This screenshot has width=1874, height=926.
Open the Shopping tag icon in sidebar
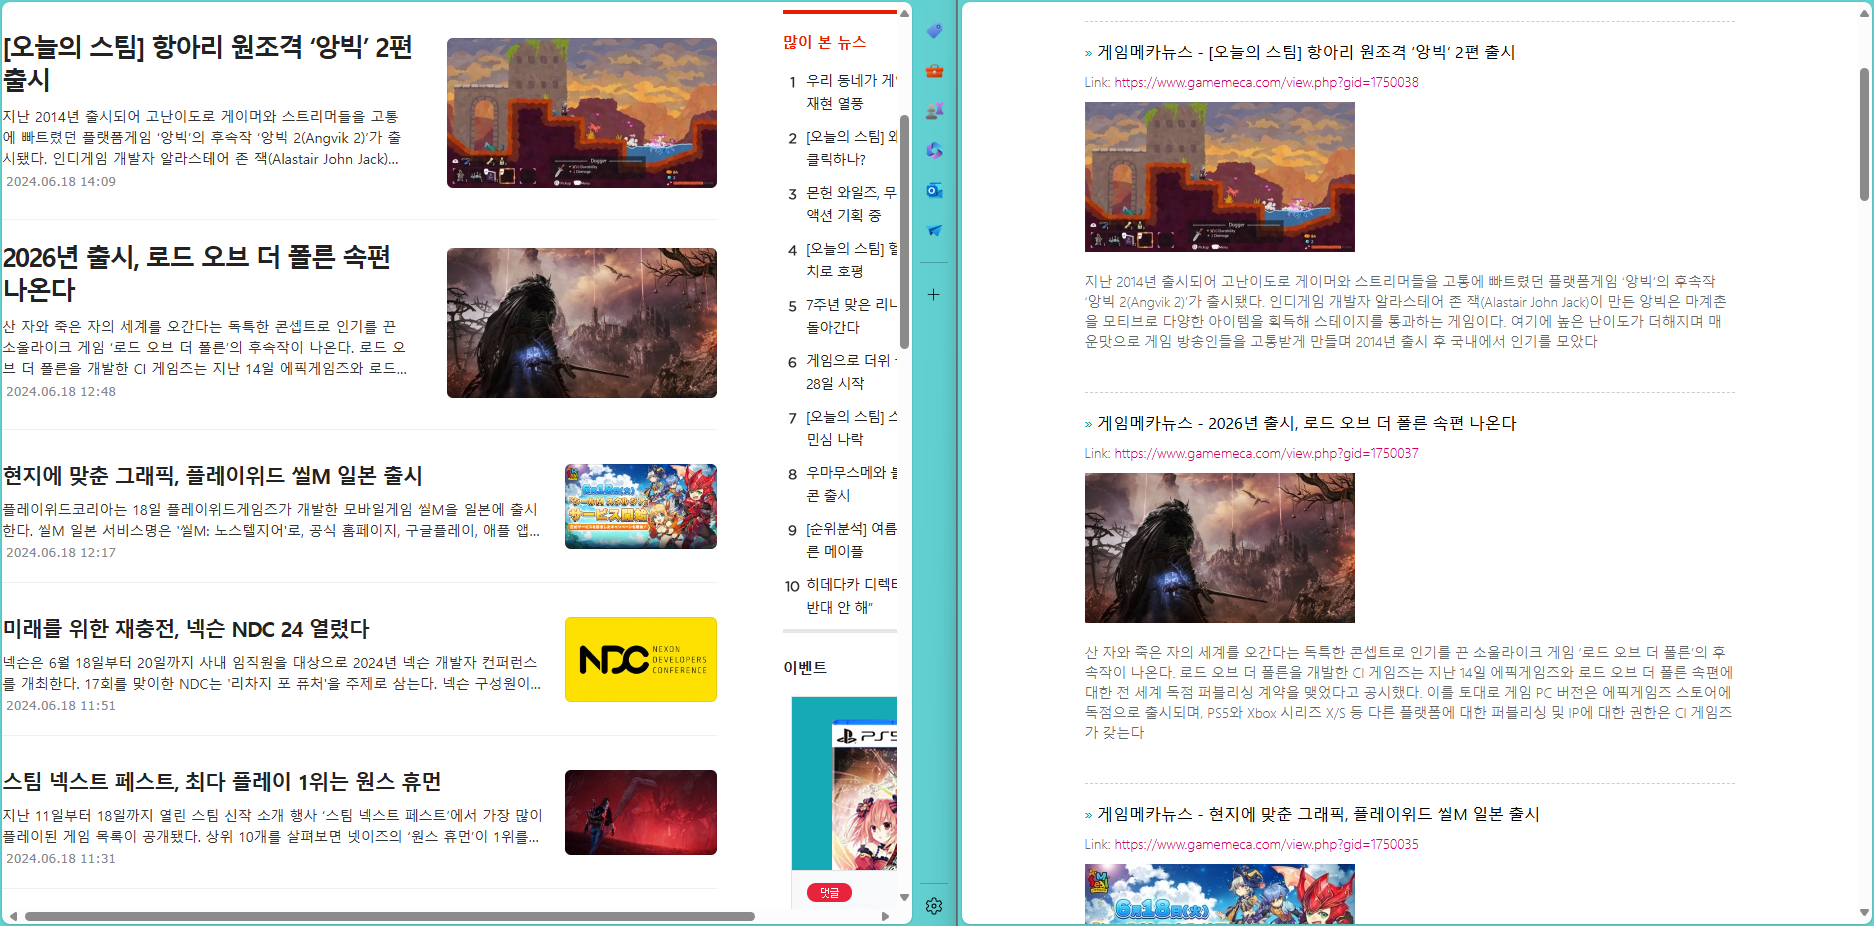coord(934,31)
